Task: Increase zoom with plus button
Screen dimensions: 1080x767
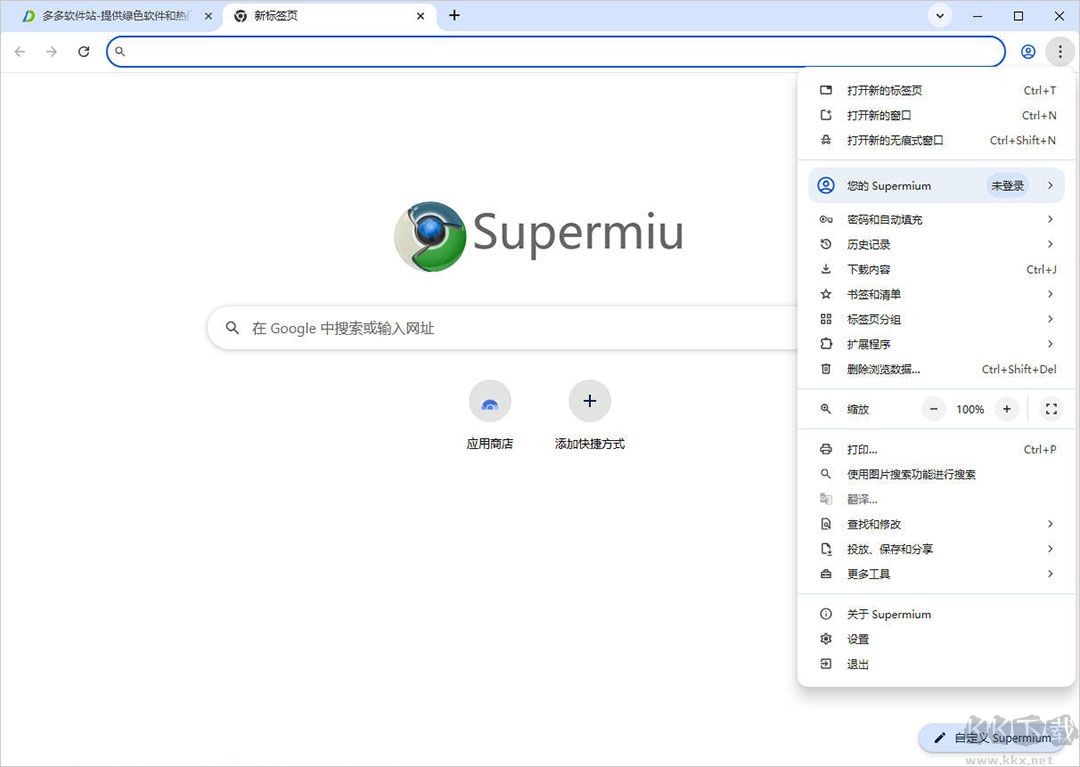Action: pos(1006,409)
